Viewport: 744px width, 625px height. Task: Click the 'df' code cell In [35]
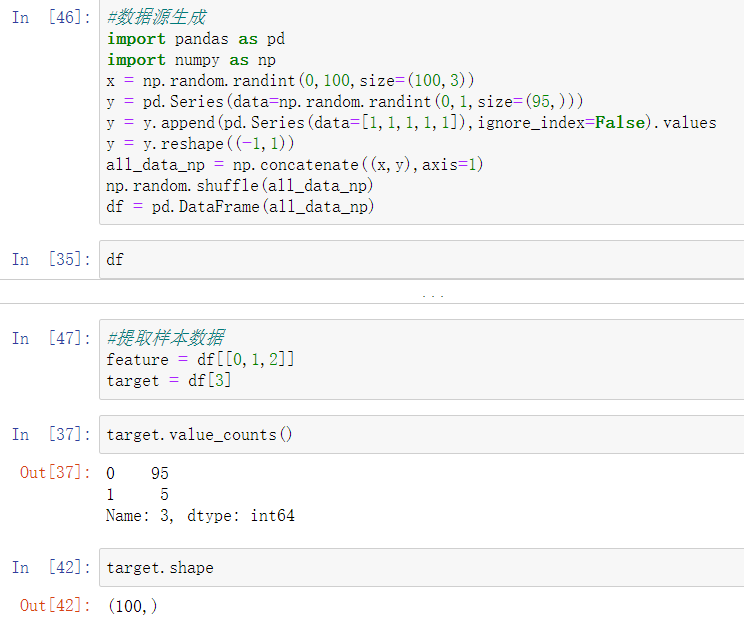tap(421, 259)
